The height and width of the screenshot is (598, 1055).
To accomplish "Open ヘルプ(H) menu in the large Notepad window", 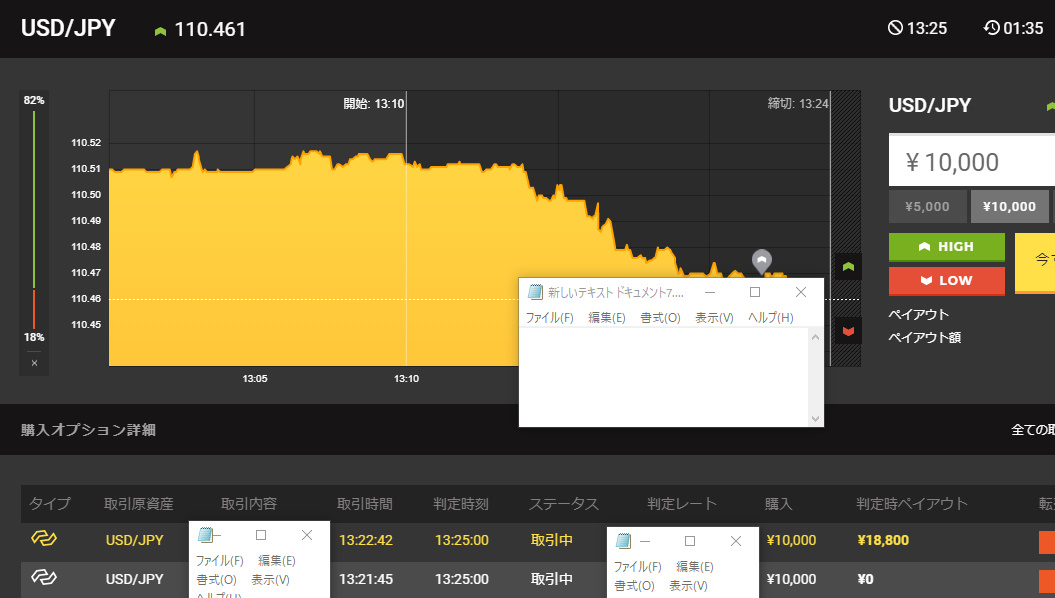I will point(770,317).
